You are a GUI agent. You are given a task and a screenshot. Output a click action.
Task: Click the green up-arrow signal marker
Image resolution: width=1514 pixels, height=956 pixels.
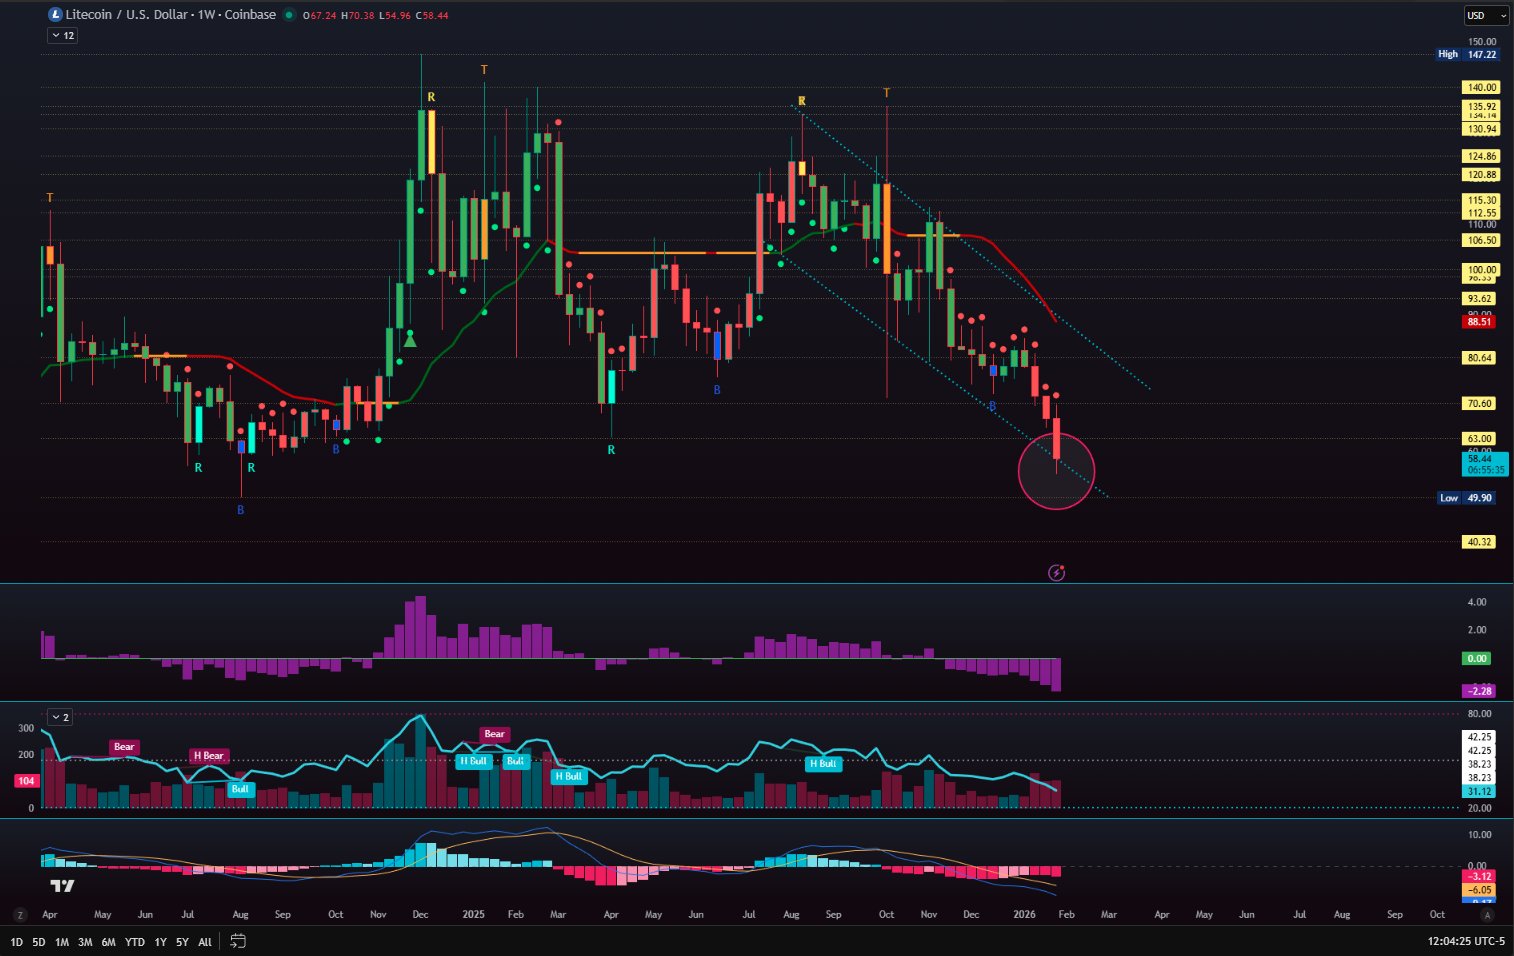(410, 340)
